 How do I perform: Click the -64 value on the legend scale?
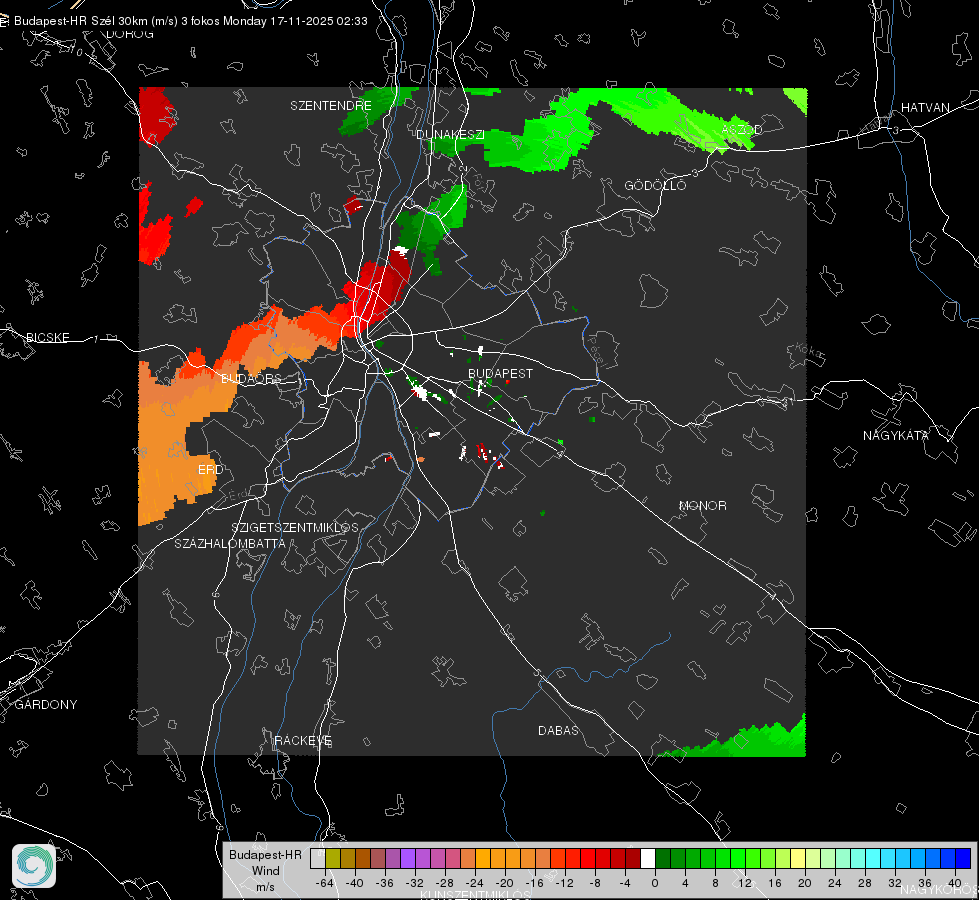coord(325,883)
